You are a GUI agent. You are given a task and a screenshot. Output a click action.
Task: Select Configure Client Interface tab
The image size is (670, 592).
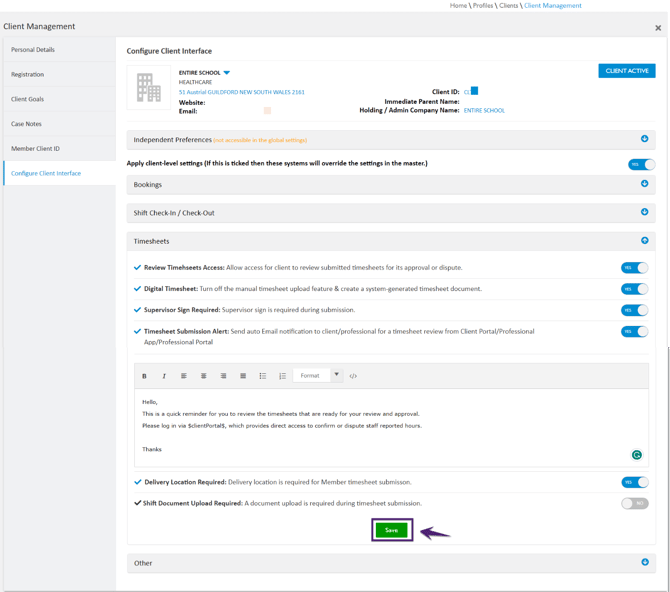[x=59, y=173]
